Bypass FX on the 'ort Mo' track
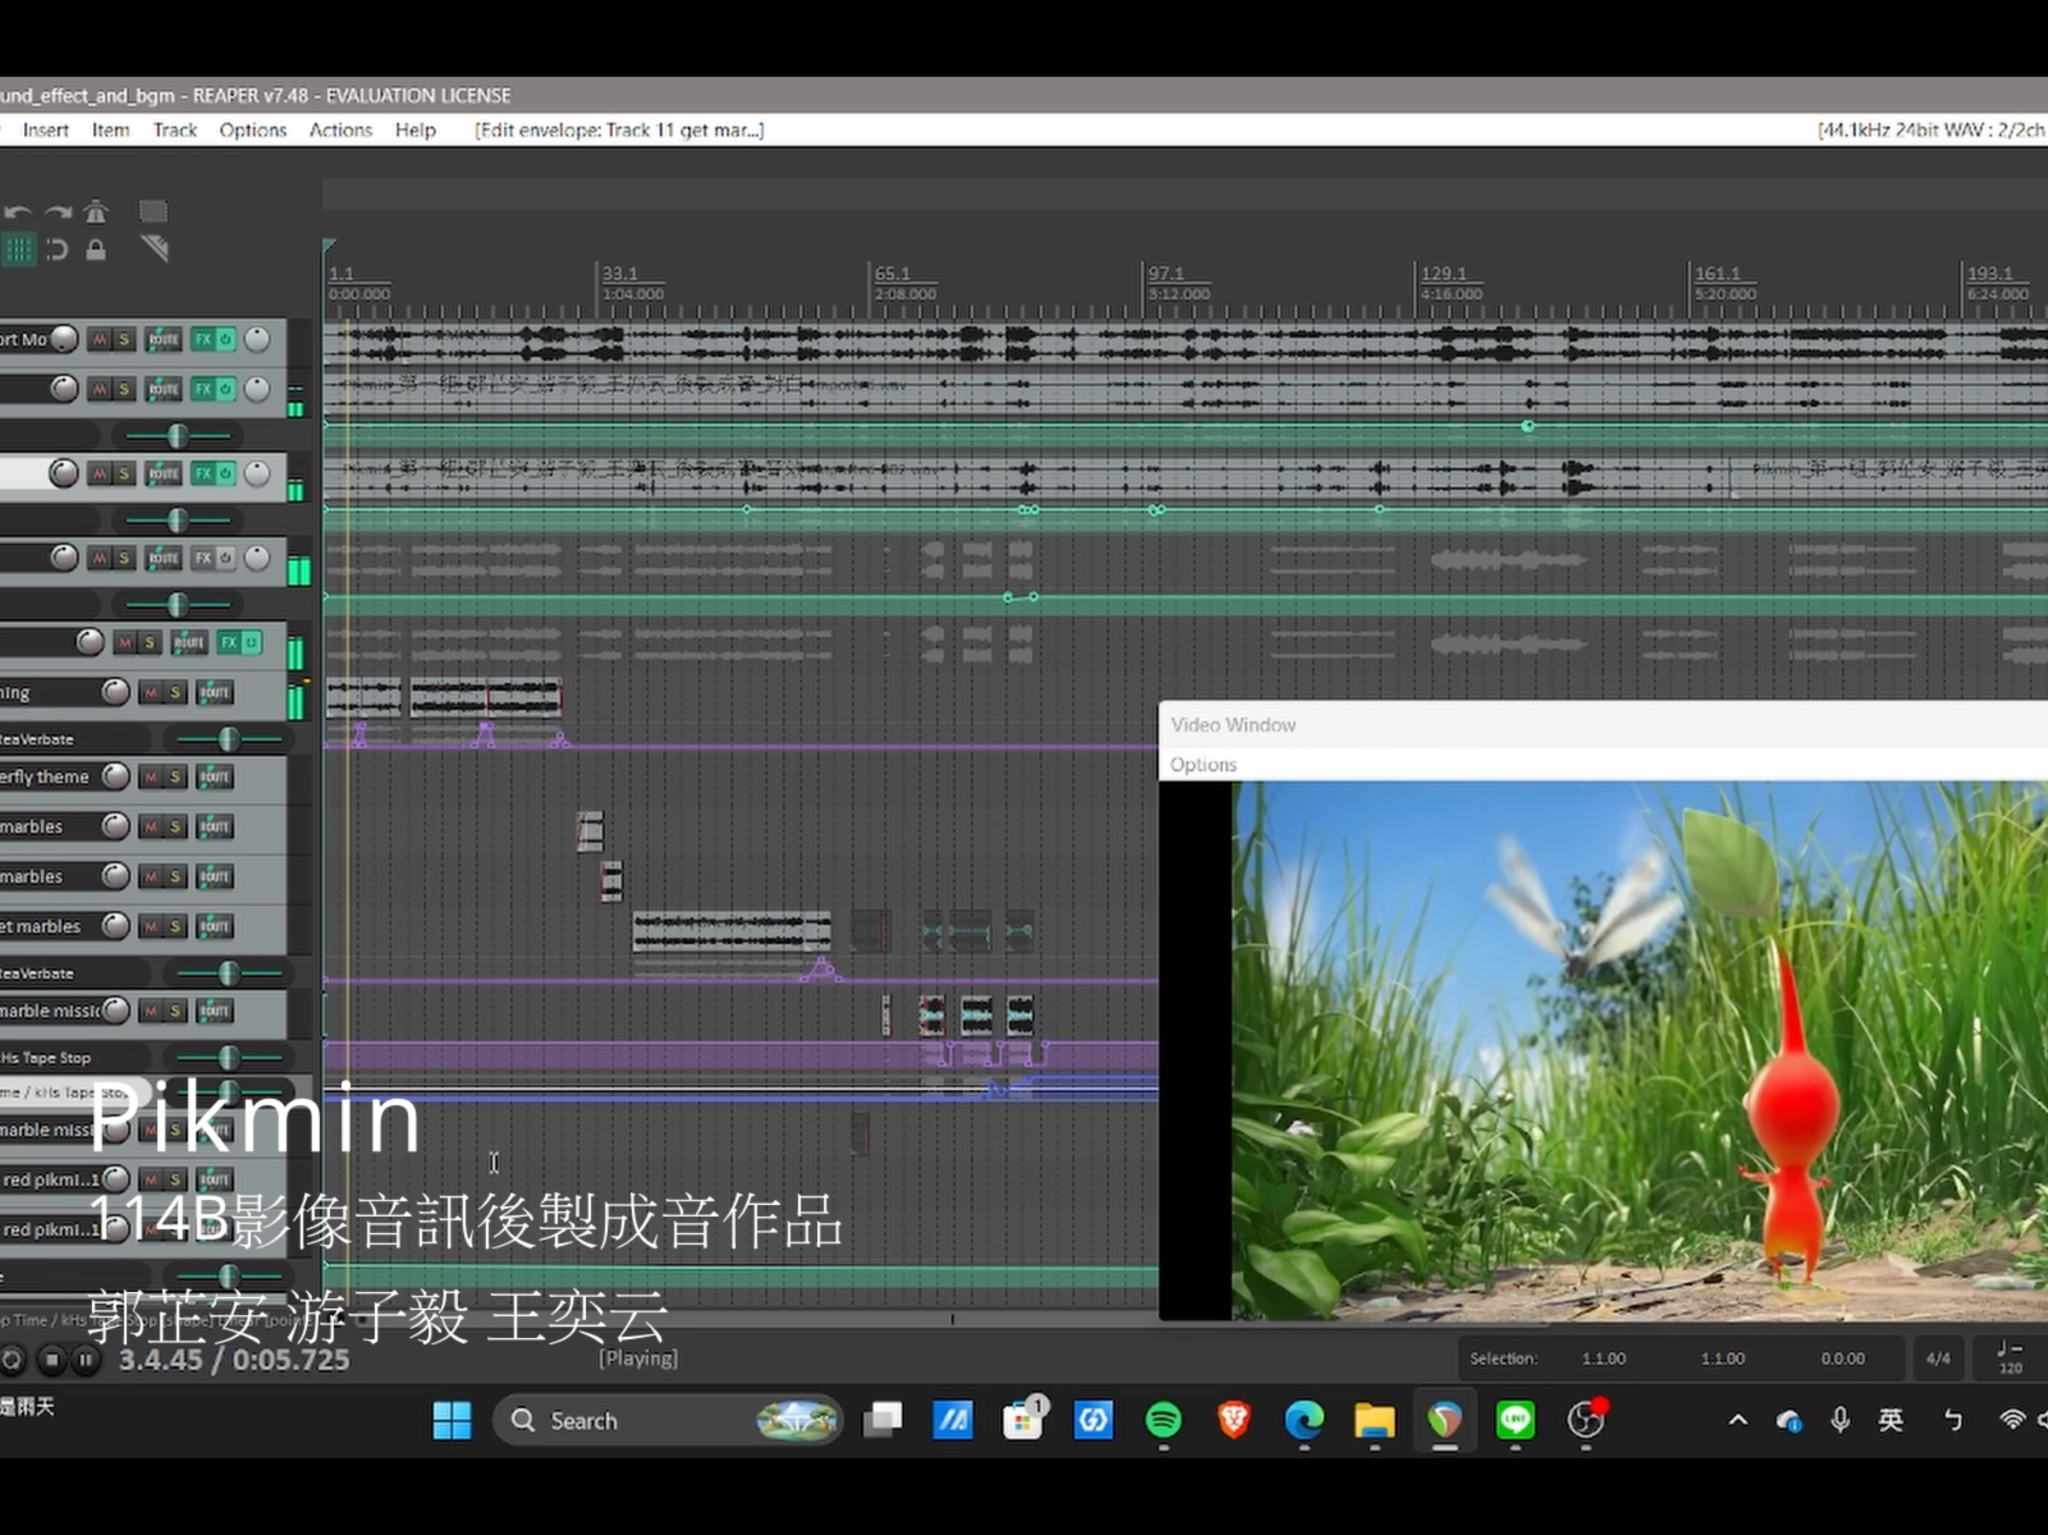2048x1535 pixels. (x=226, y=340)
